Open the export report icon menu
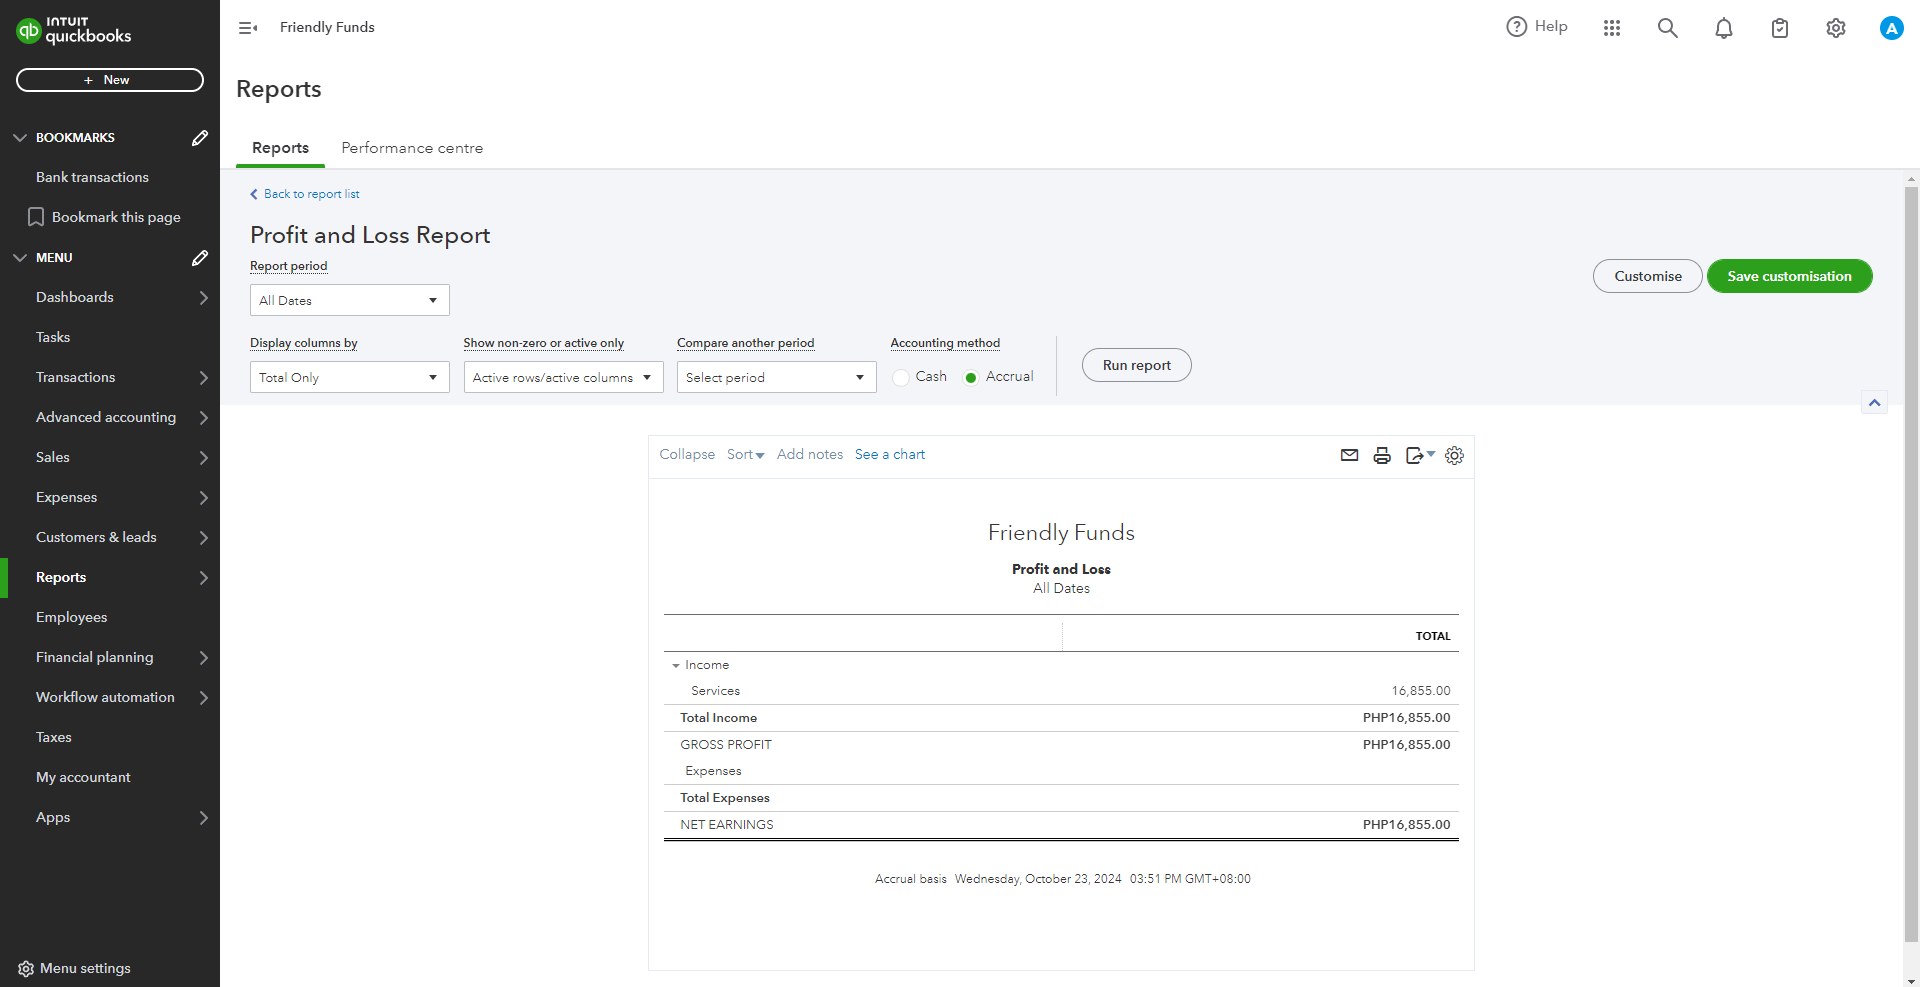Screen dimensions: 1920x987 pyautogui.click(x=1419, y=455)
